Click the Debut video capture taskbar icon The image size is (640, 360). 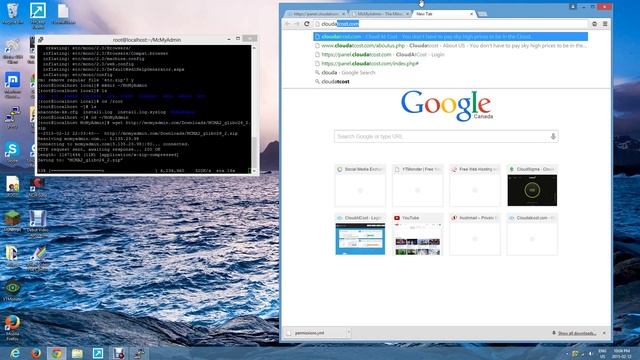[119, 353]
